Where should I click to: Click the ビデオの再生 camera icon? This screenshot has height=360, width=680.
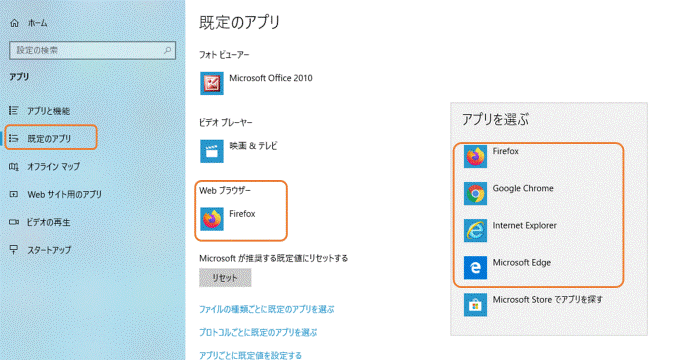14,222
